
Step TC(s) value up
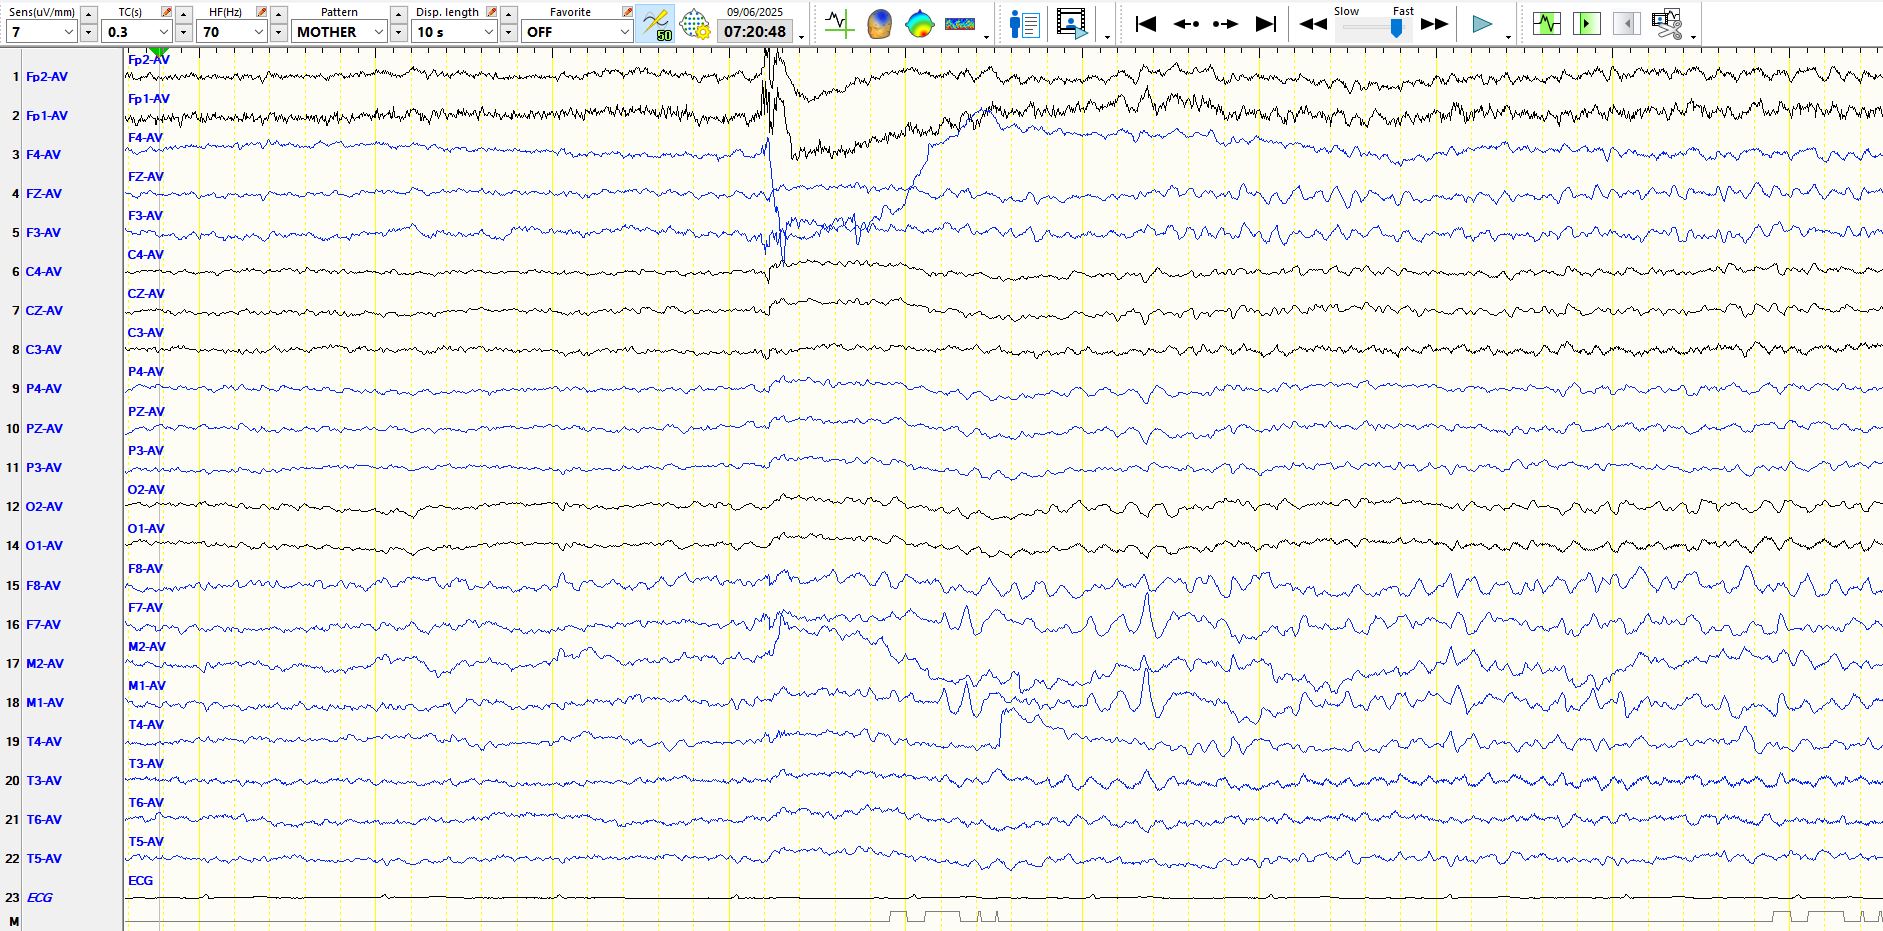tap(183, 14)
